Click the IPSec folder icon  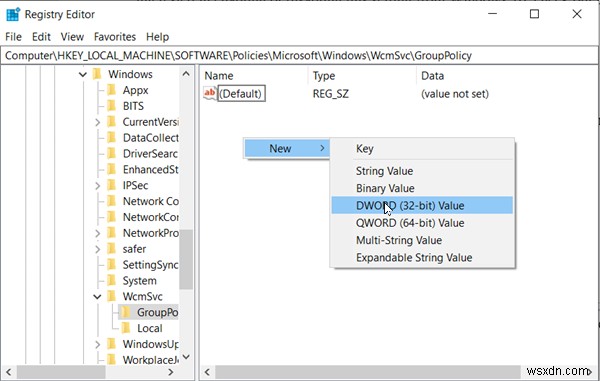coord(111,185)
